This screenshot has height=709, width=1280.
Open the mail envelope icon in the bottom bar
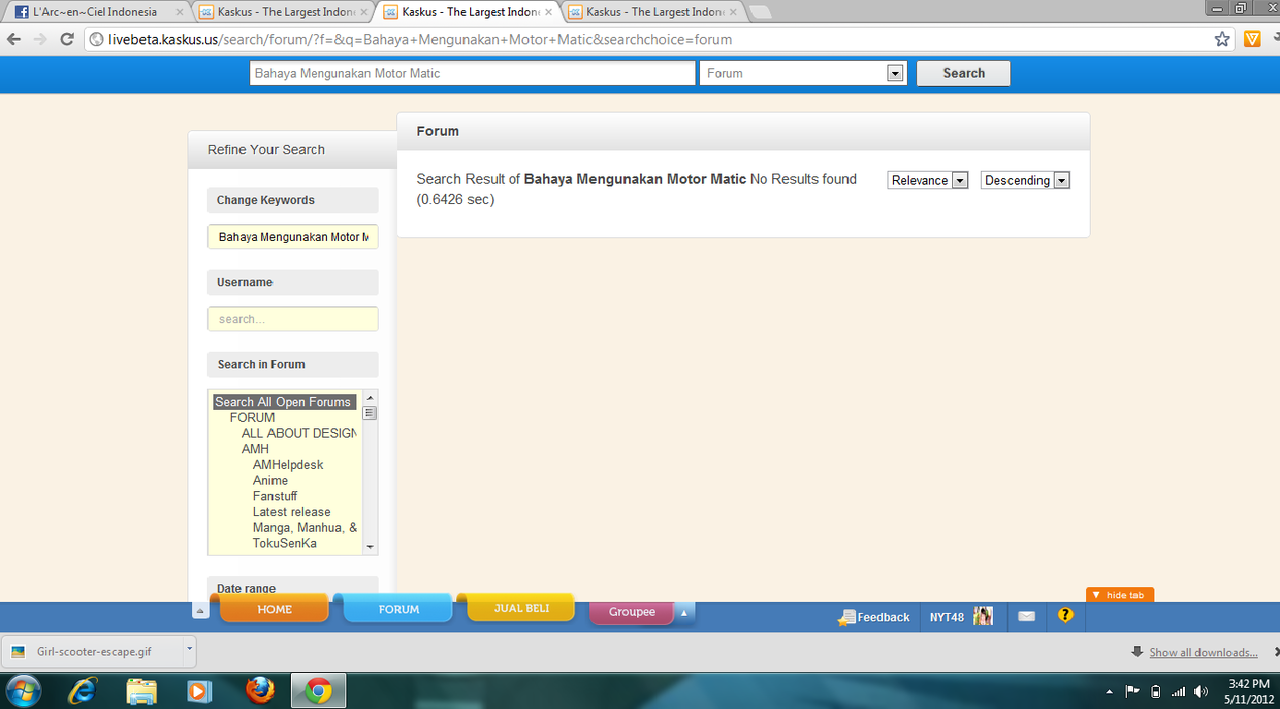click(1026, 616)
